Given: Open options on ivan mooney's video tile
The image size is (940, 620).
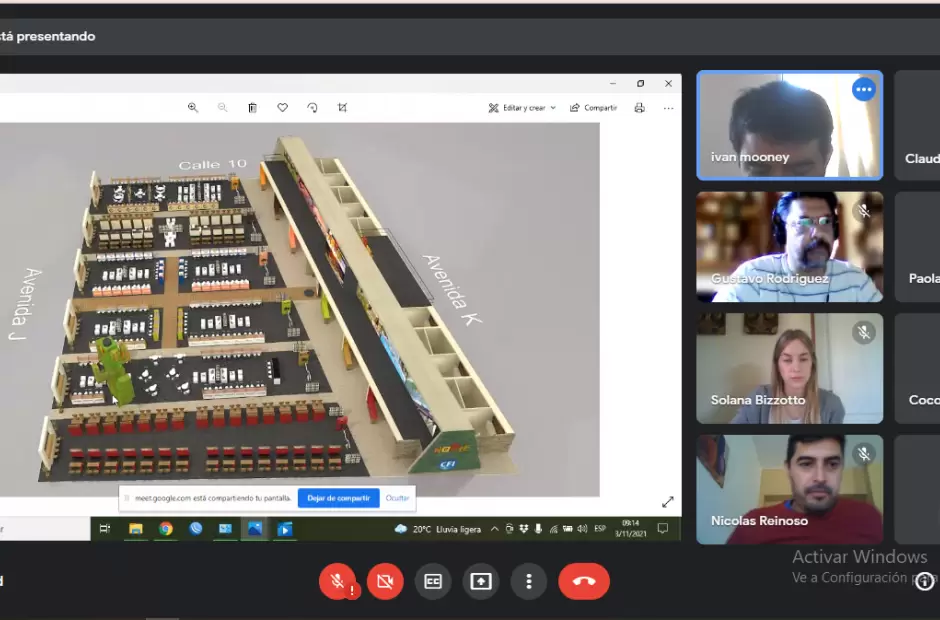Looking at the screenshot, I should click(864, 90).
